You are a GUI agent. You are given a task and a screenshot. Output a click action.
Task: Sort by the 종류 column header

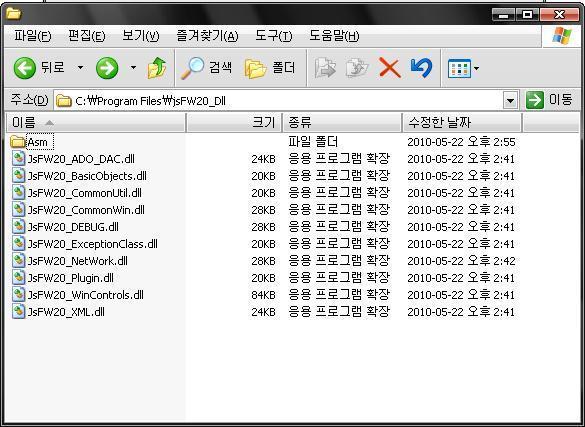pos(342,122)
